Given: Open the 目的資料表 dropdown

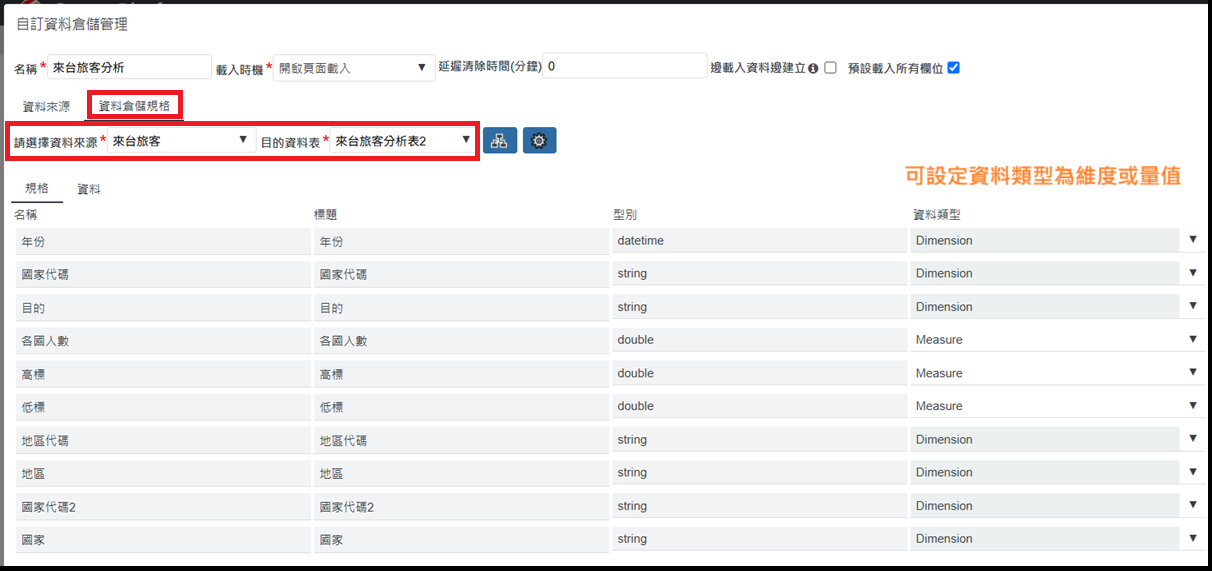Looking at the screenshot, I should click(402, 141).
